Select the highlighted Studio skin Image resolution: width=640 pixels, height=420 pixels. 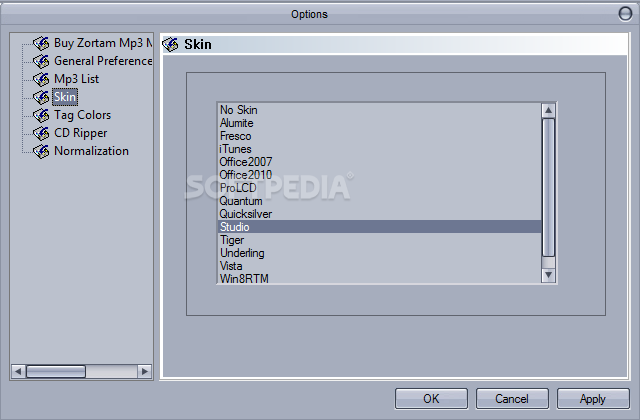pyautogui.click(x=380, y=227)
